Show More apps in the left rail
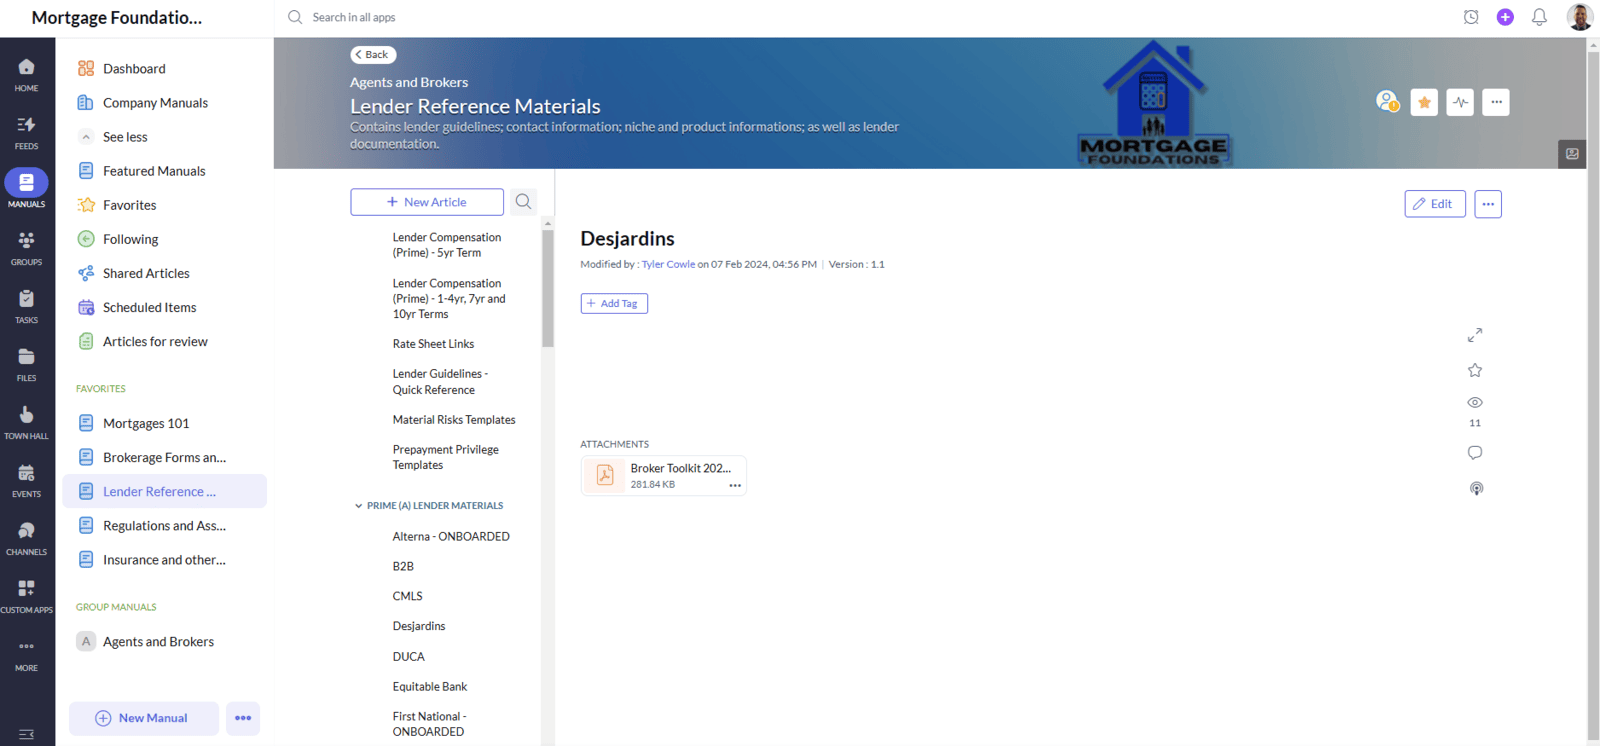The width and height of the screenshot is (1600, 746). [26, 654]
